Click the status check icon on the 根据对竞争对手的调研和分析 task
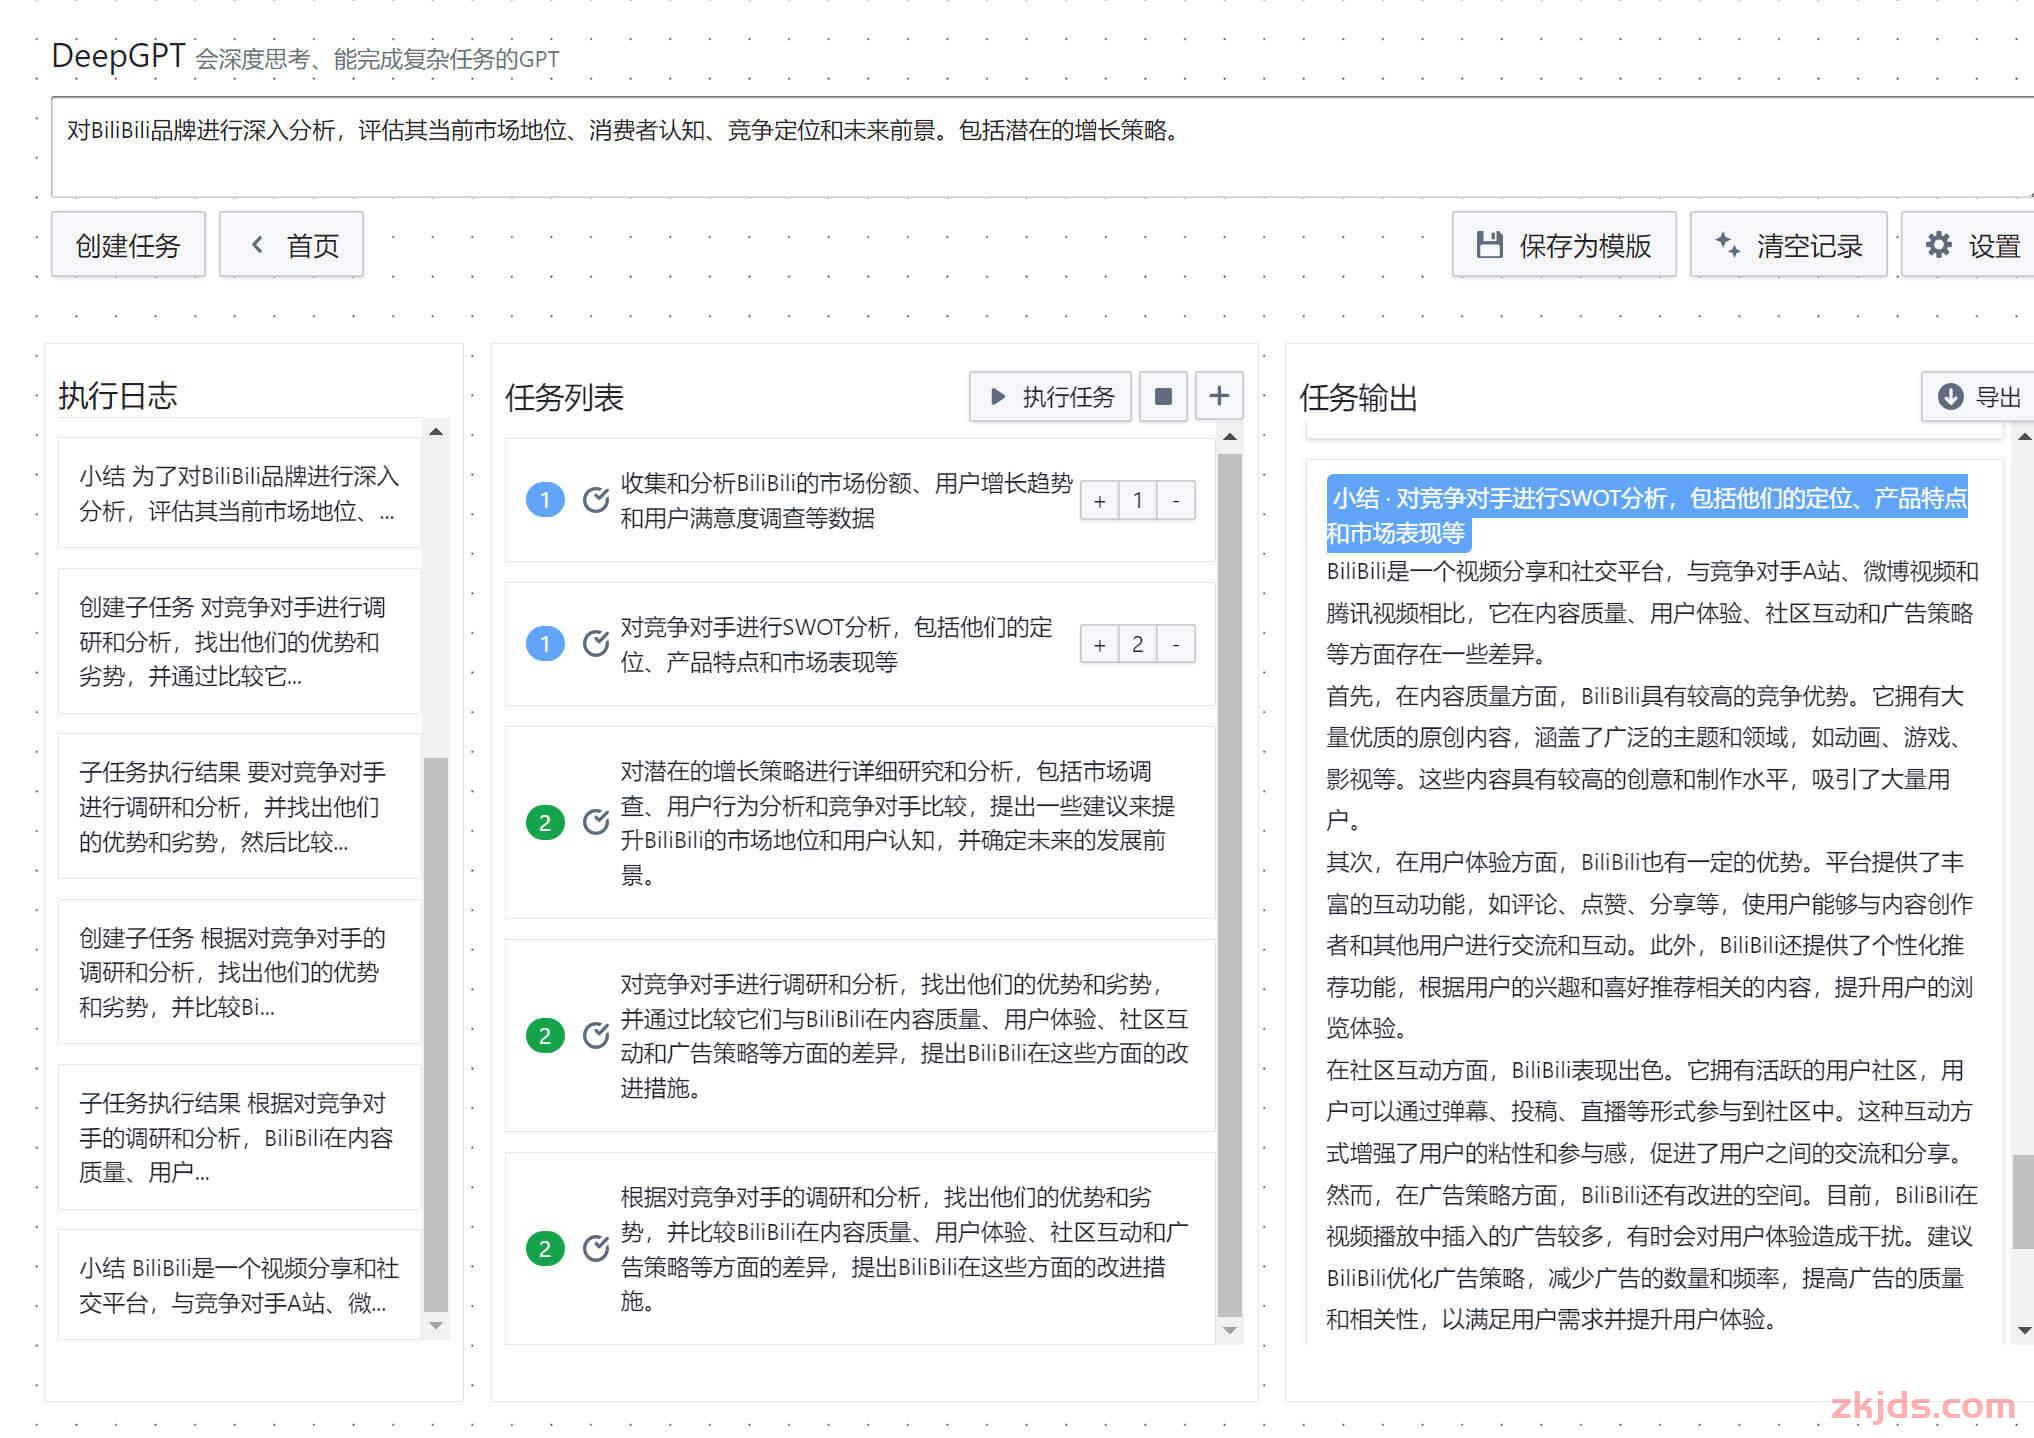This screenshot has height=1438, width=2034. tap(596, 1249)
